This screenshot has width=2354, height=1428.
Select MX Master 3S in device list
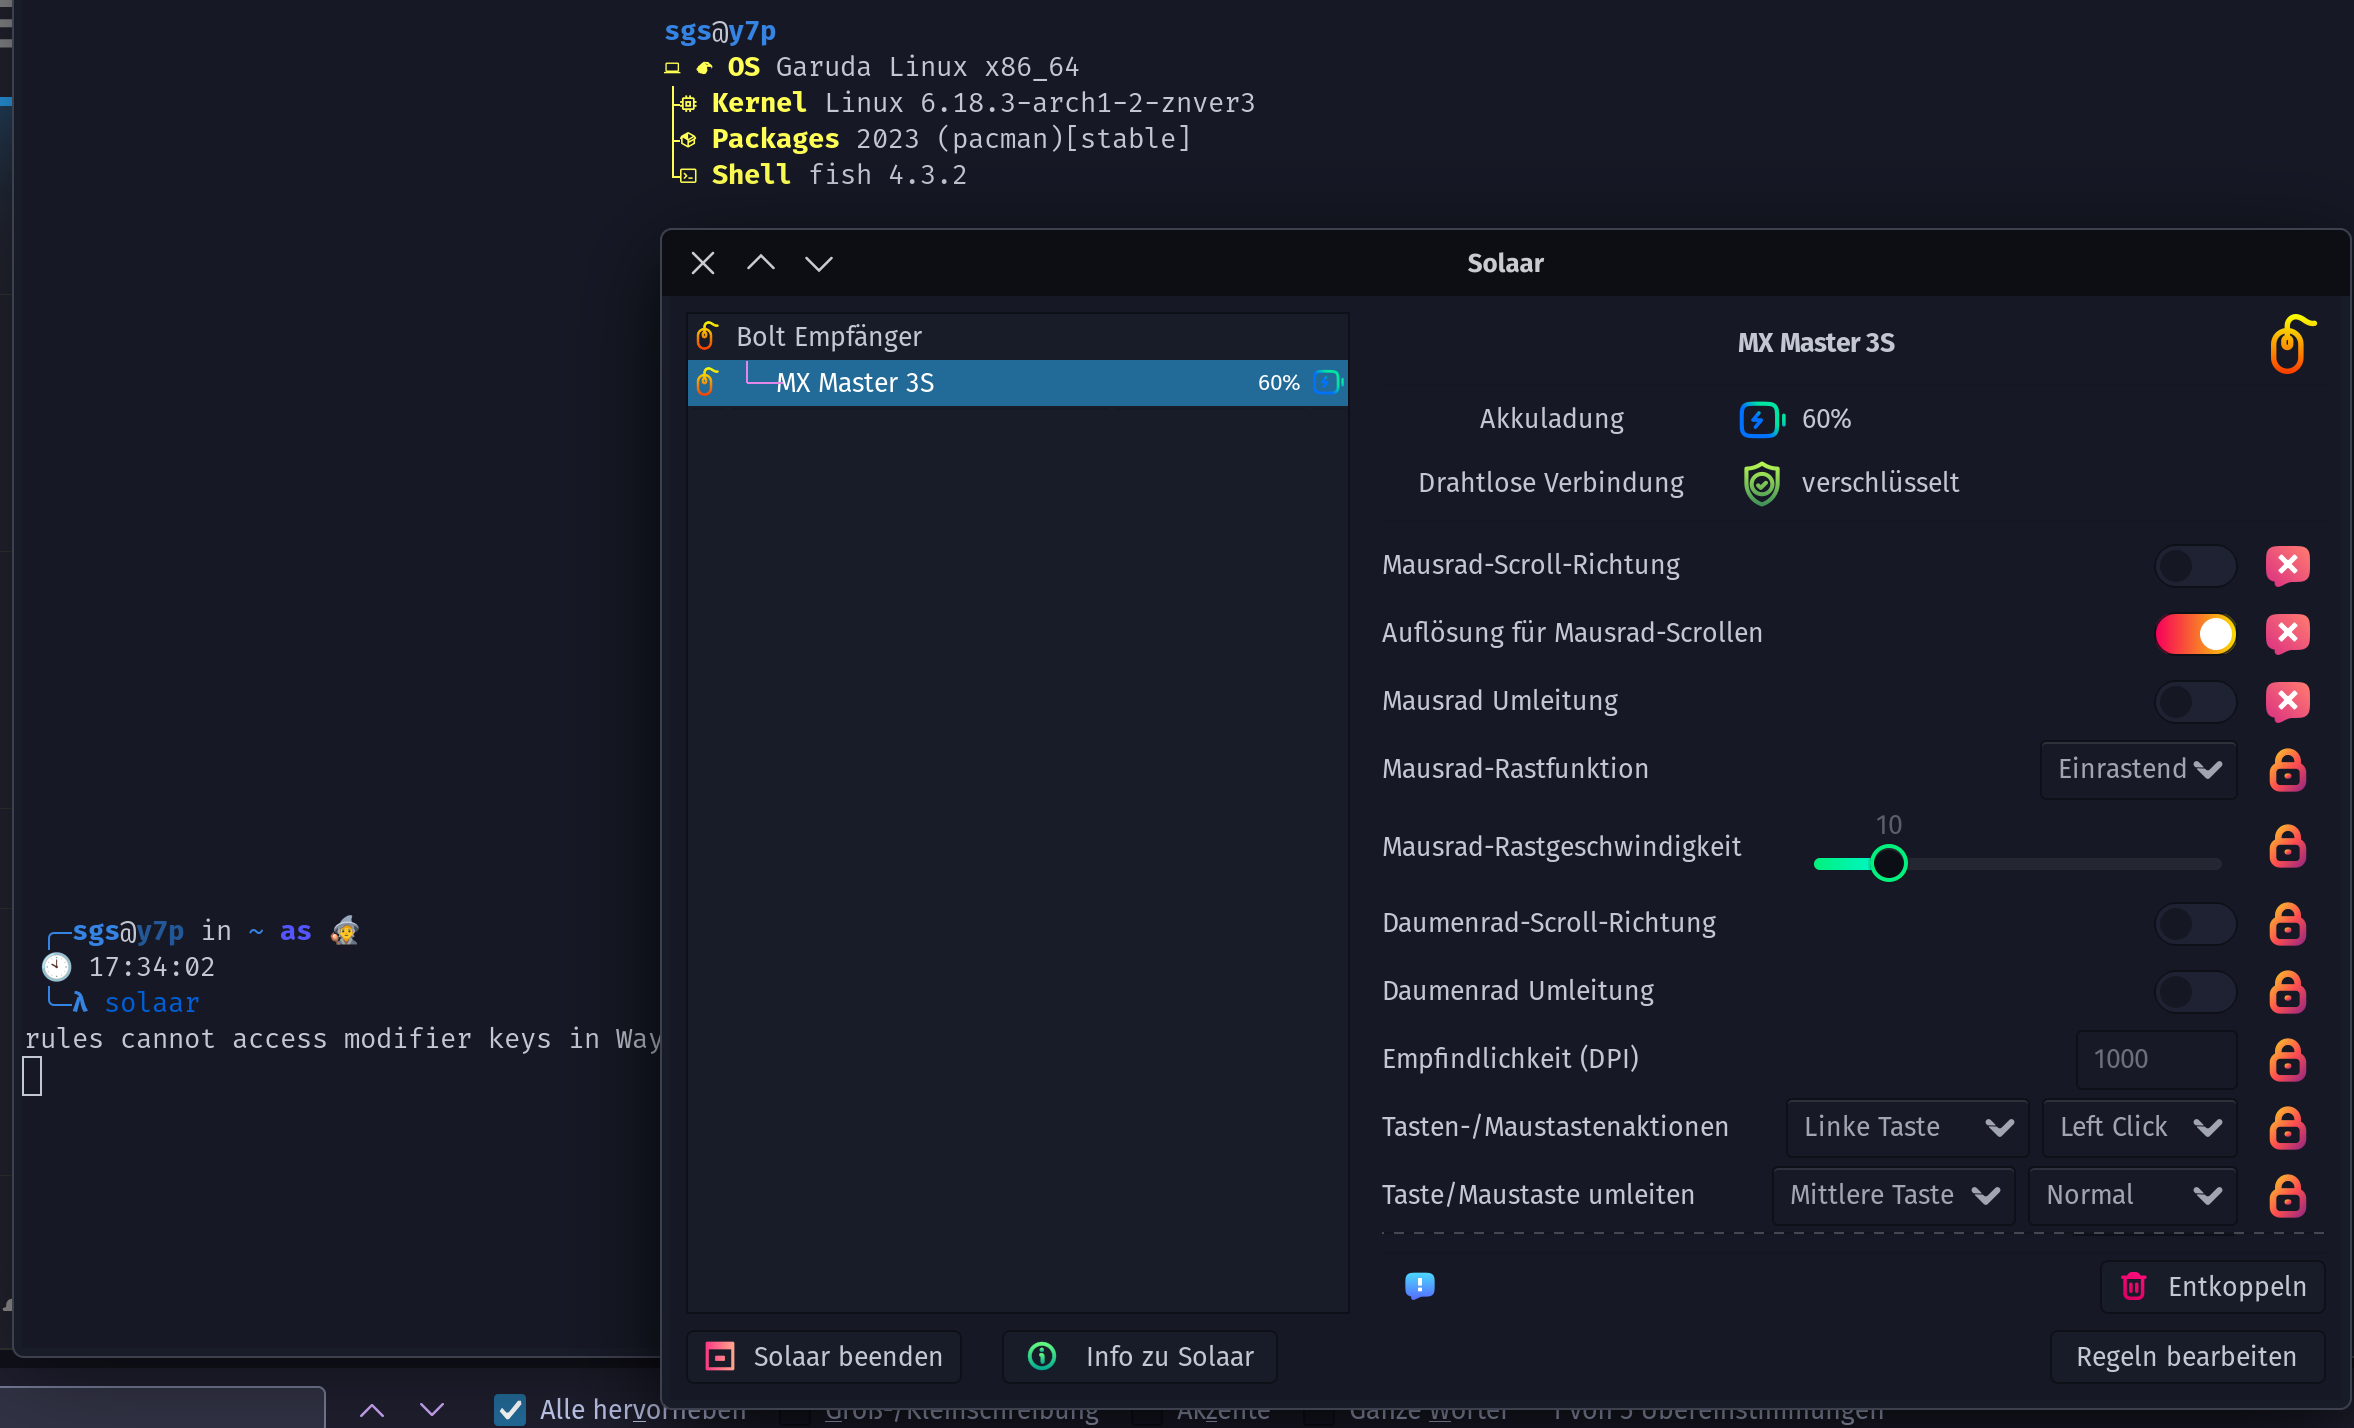point(1016,383)
